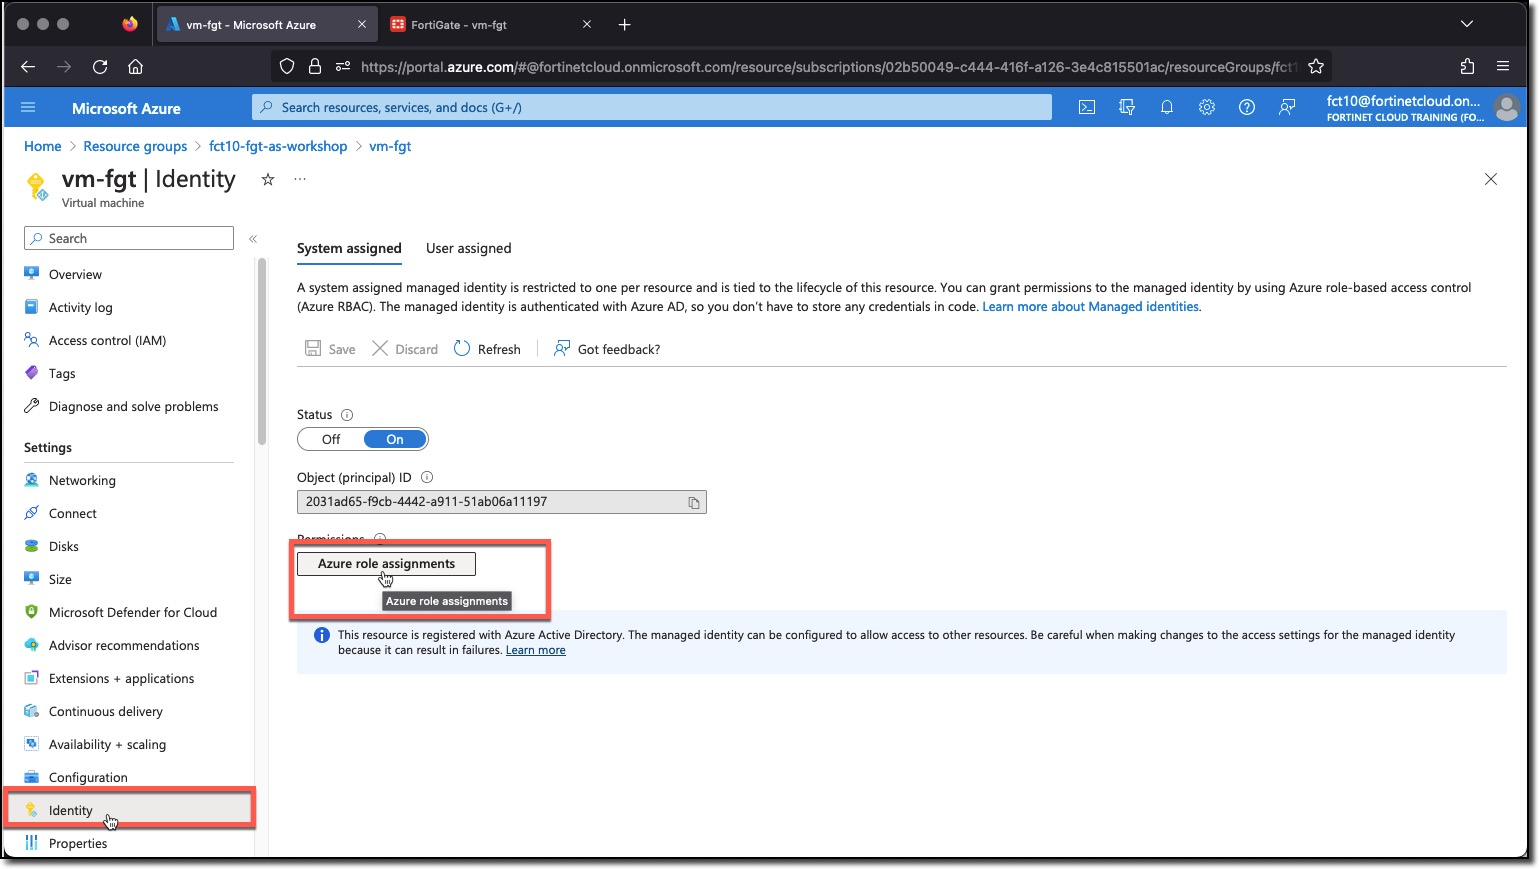List all tabs dropdown arrow
Image resolution: width=1539 pixels, height=869 pixels.
click(x=1467, y=24)
